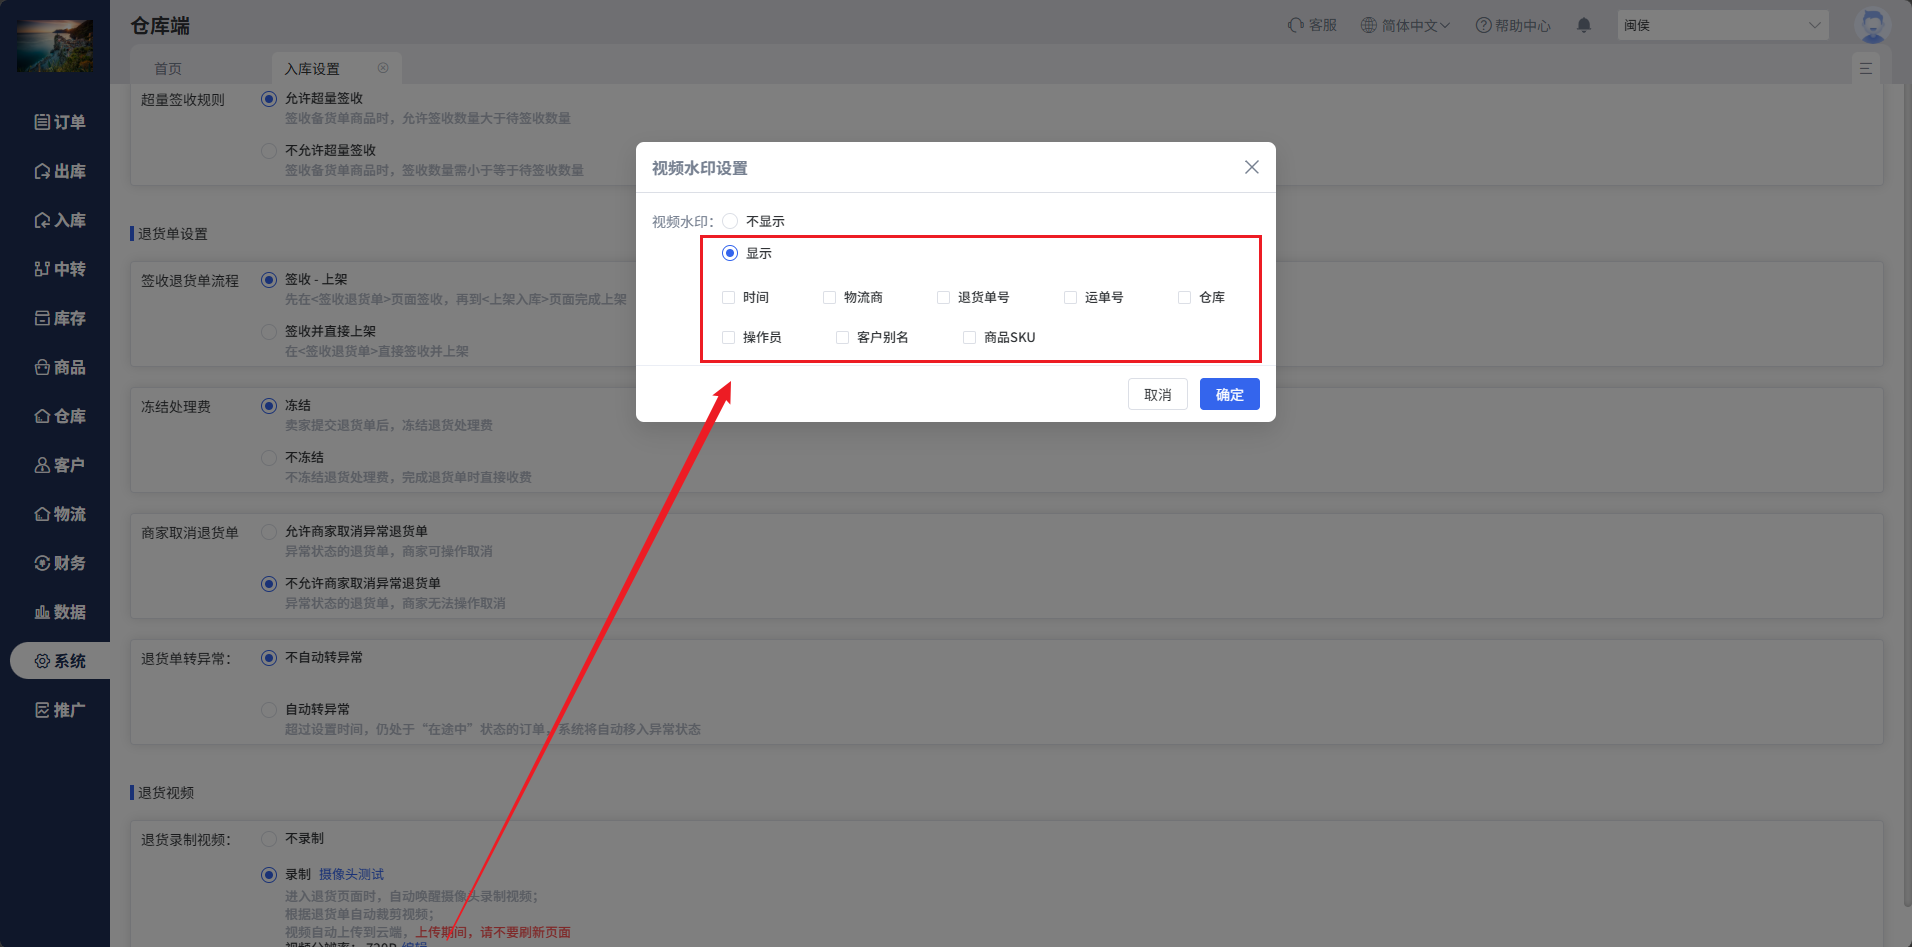
Task: Toggle the tab list menu icon
Action: pos(1865,68)
